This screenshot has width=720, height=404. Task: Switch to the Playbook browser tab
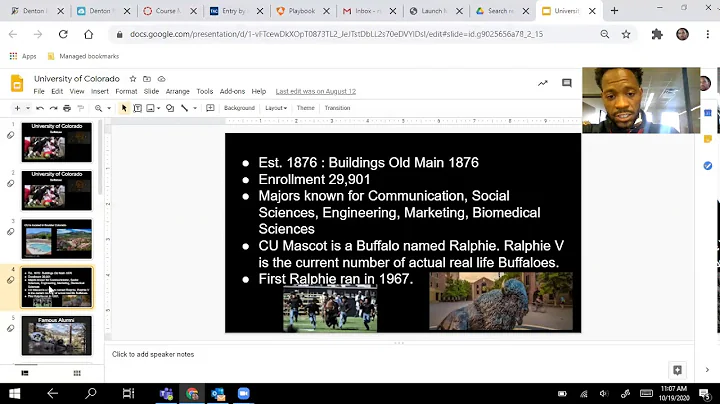(x=302, y=11)
